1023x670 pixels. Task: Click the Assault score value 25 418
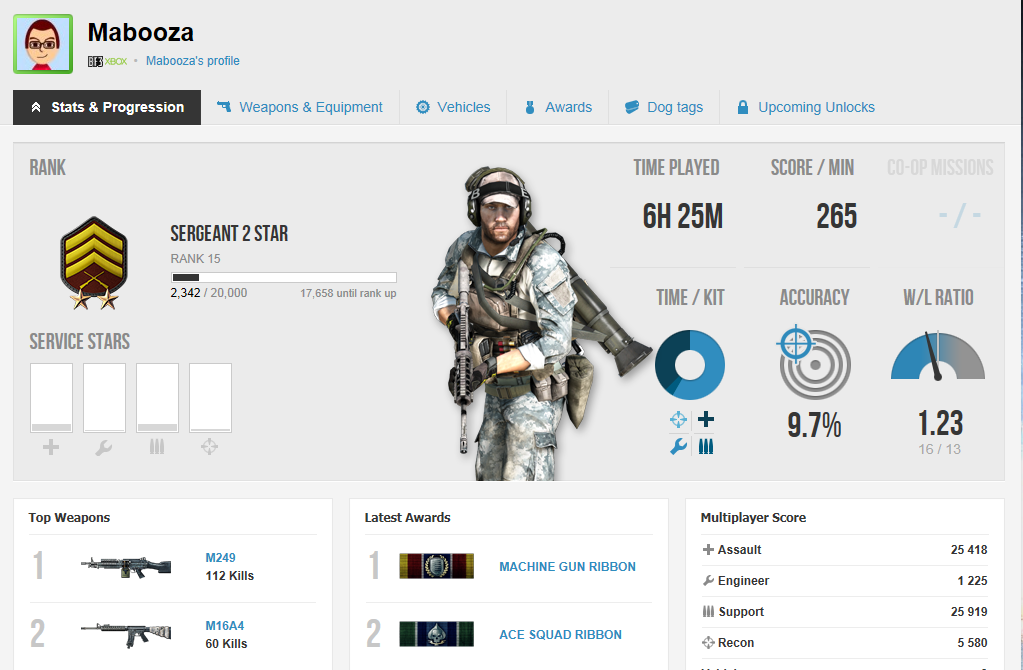tap(969, 550)
